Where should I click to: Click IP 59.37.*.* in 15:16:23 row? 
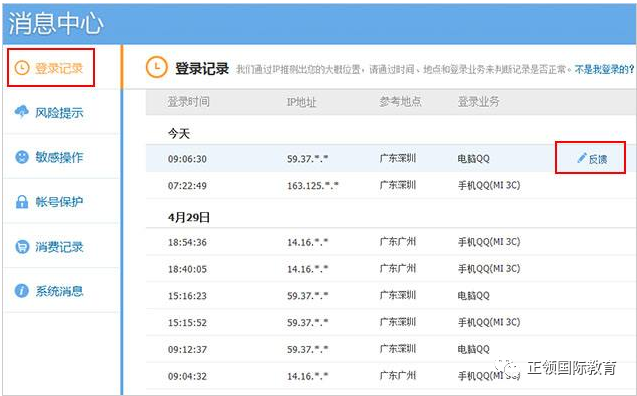pyautogui.click(x=308, y=296)
